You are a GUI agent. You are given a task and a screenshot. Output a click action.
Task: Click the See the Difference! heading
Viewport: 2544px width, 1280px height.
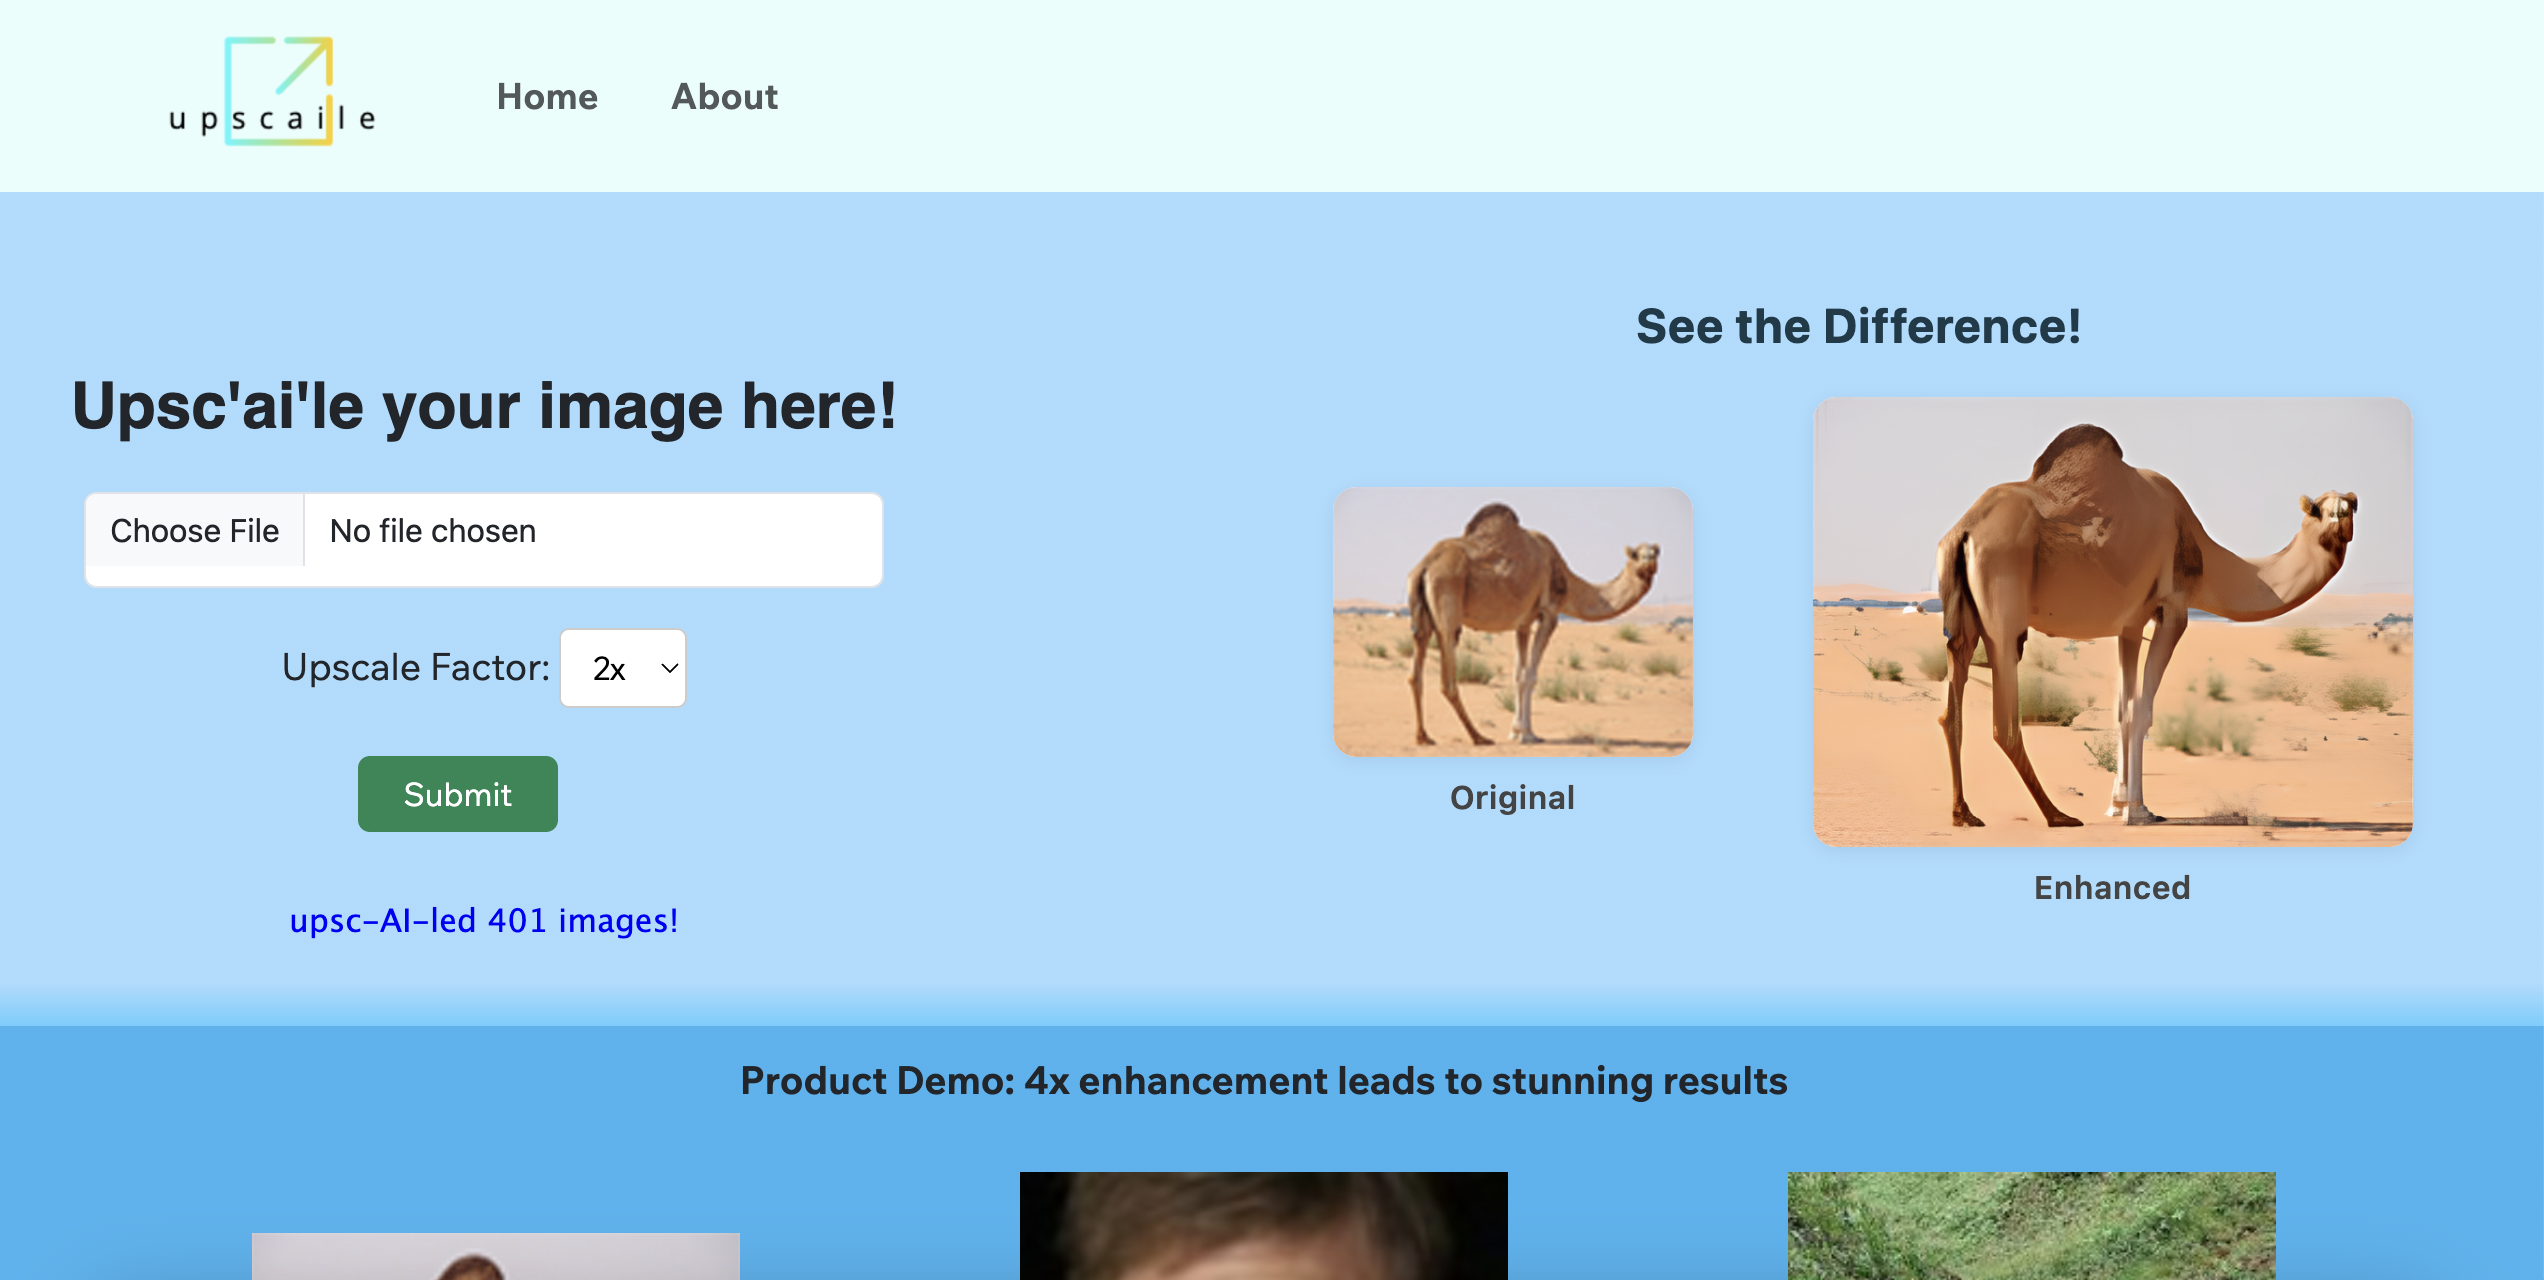tap(1858, 327)
